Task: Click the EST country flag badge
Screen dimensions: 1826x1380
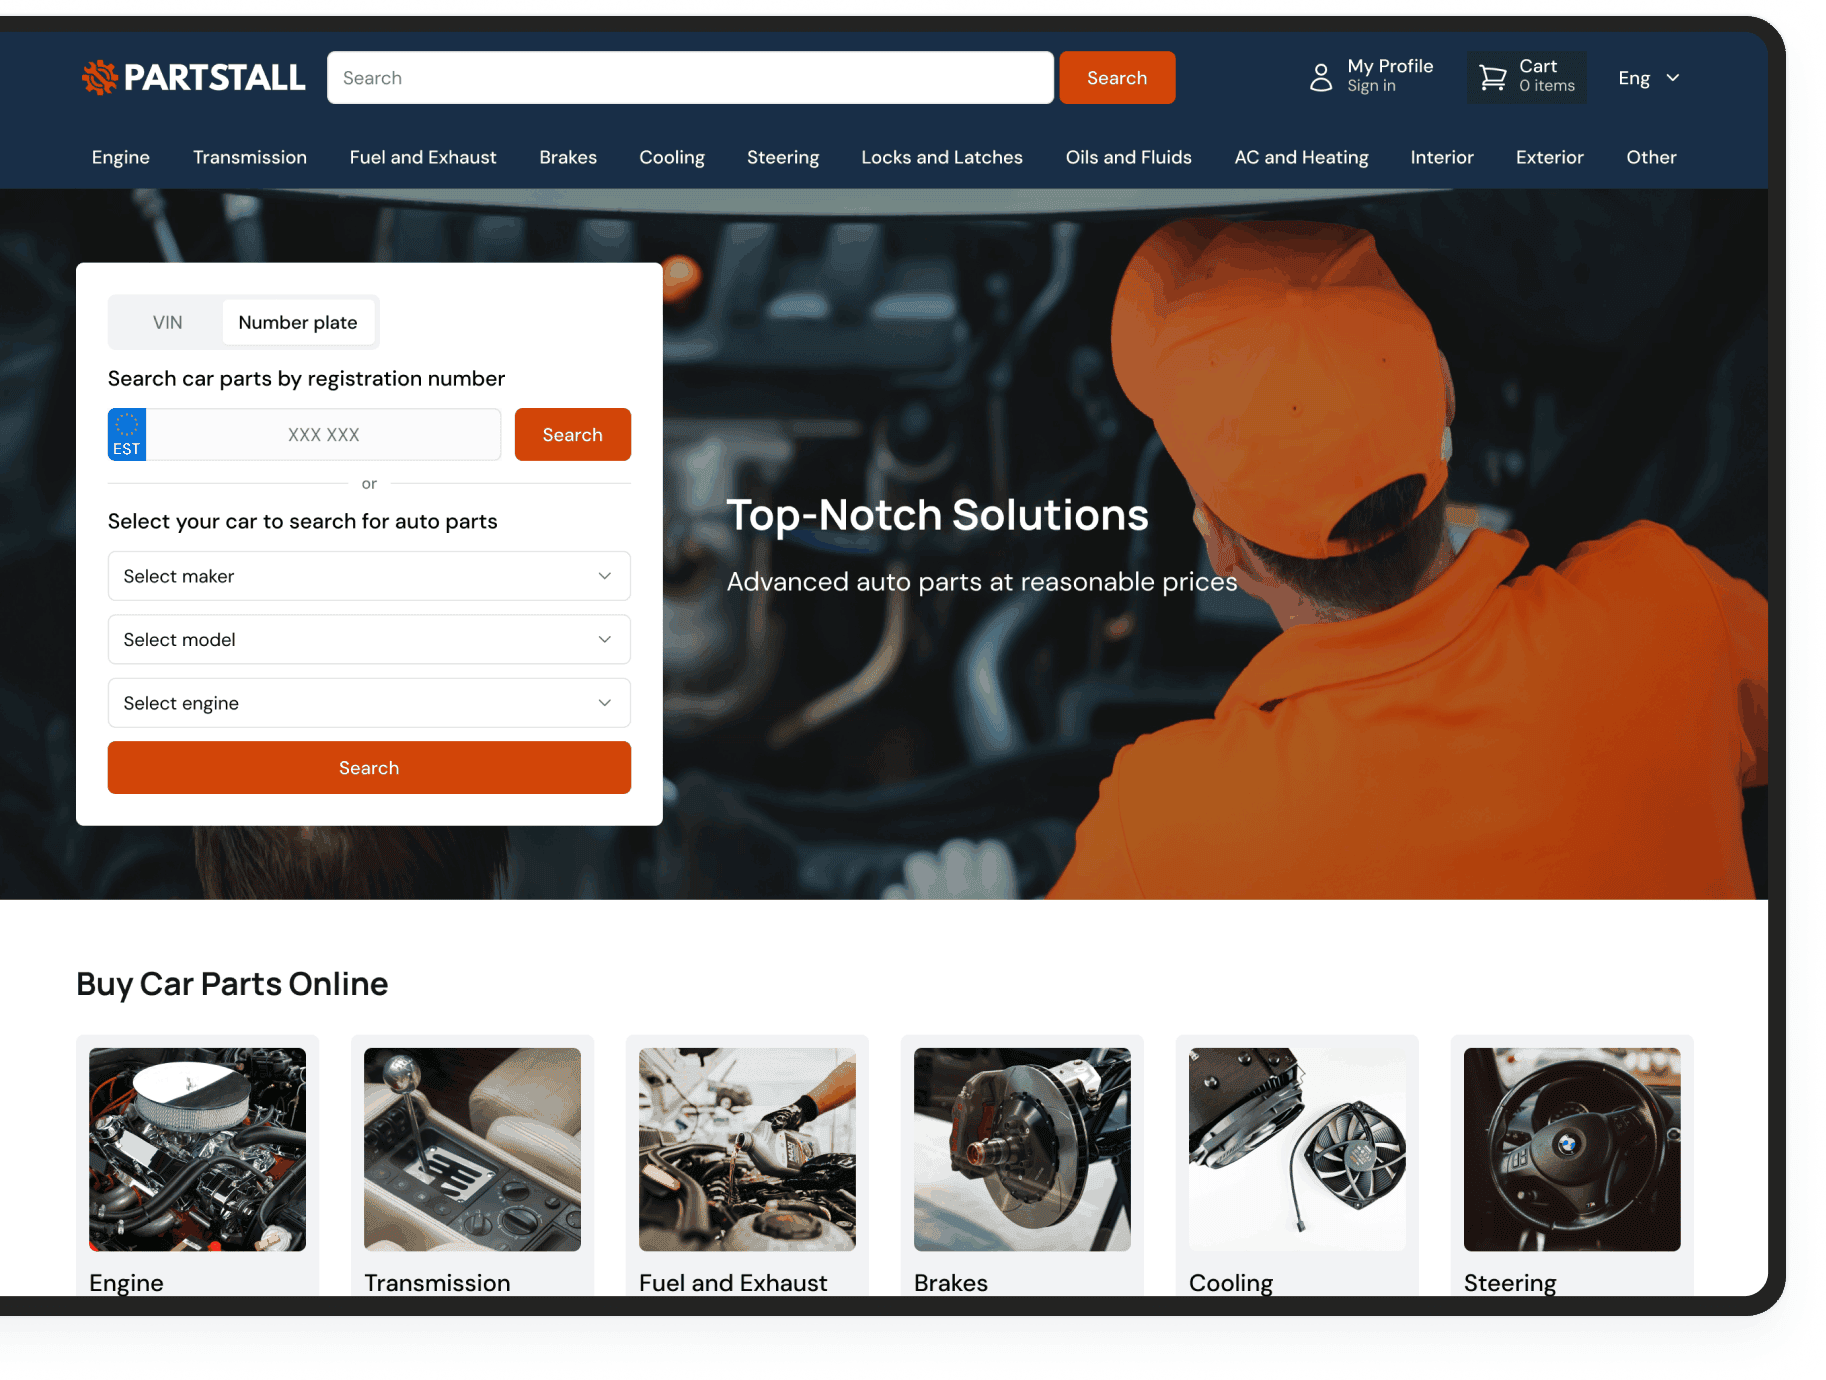Action: click(x=127, y=434)
